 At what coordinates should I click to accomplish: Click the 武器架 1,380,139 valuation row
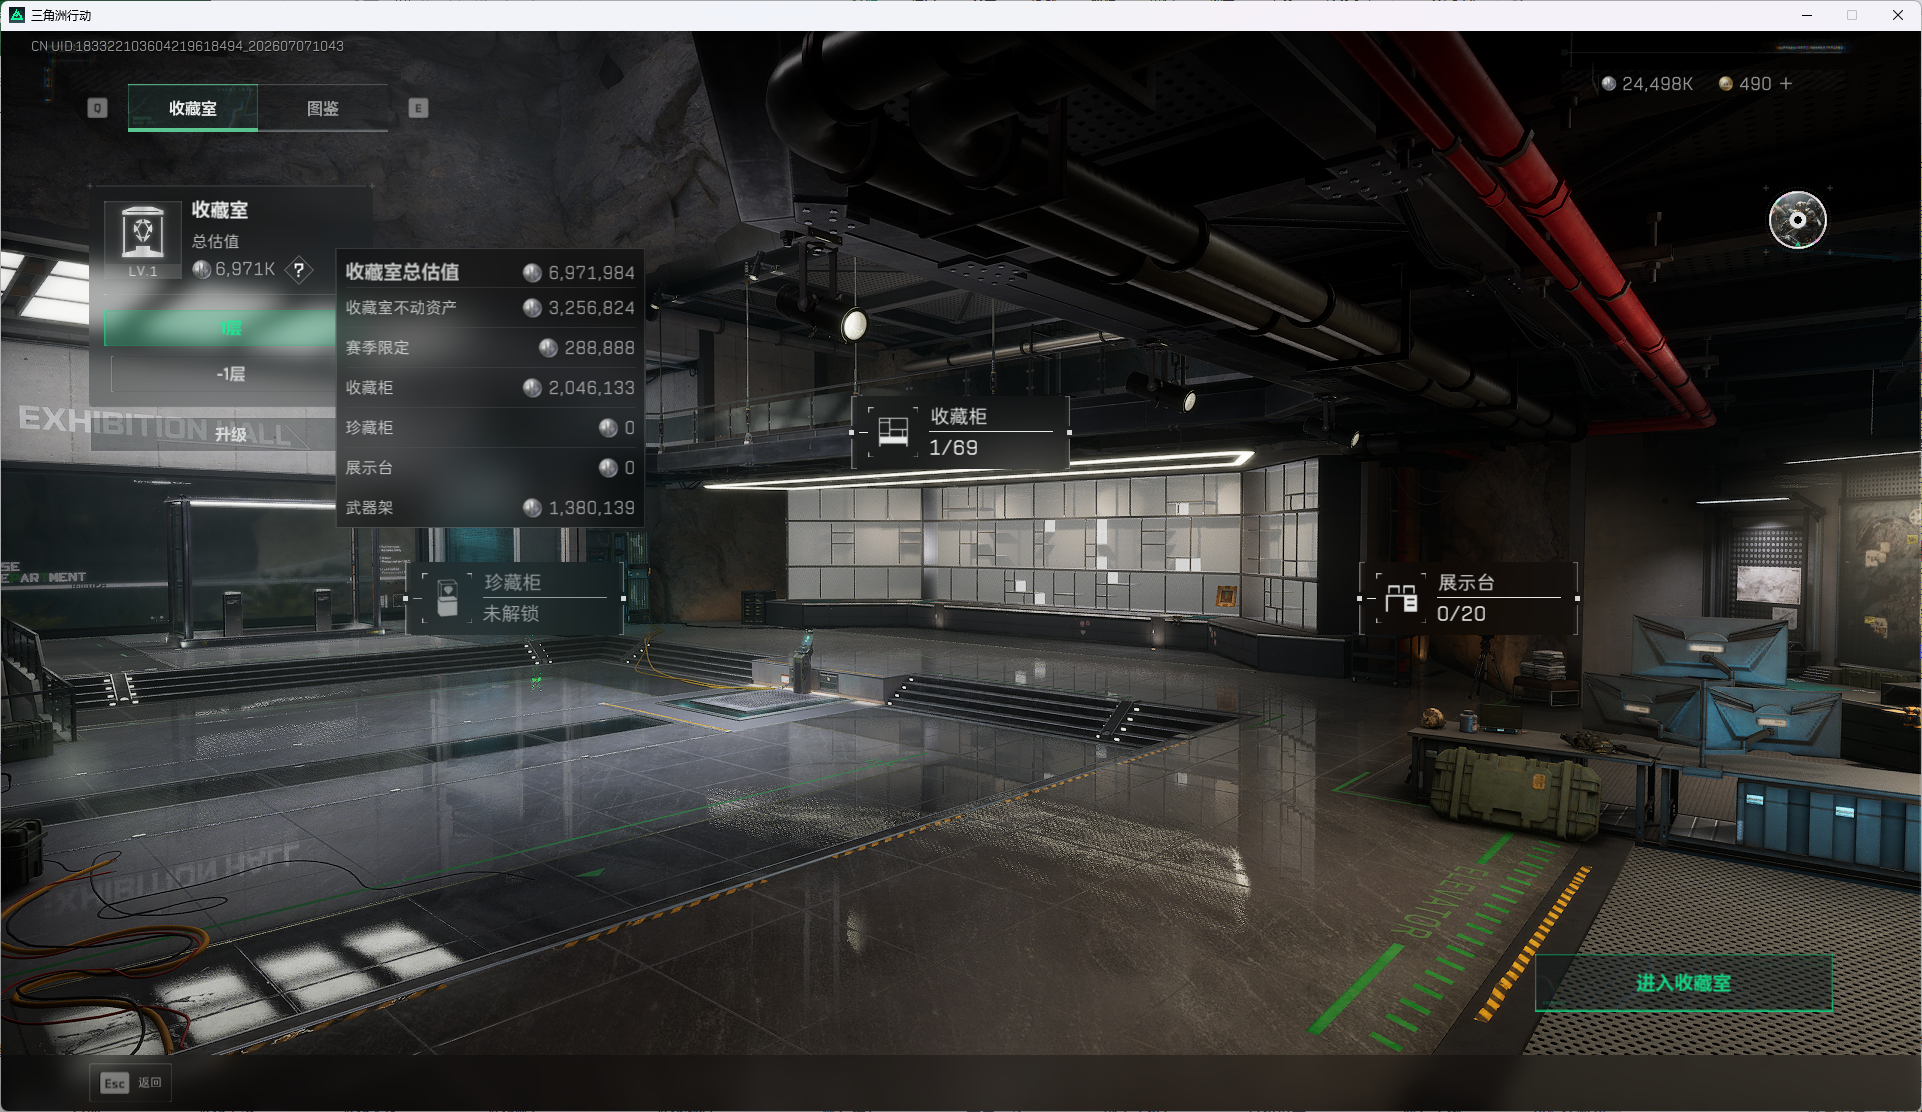490,508
